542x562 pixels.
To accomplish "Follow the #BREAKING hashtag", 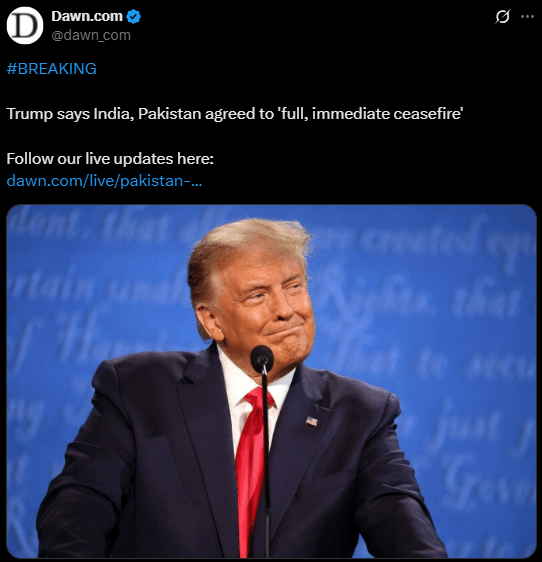I will click(x=52, y=68).
